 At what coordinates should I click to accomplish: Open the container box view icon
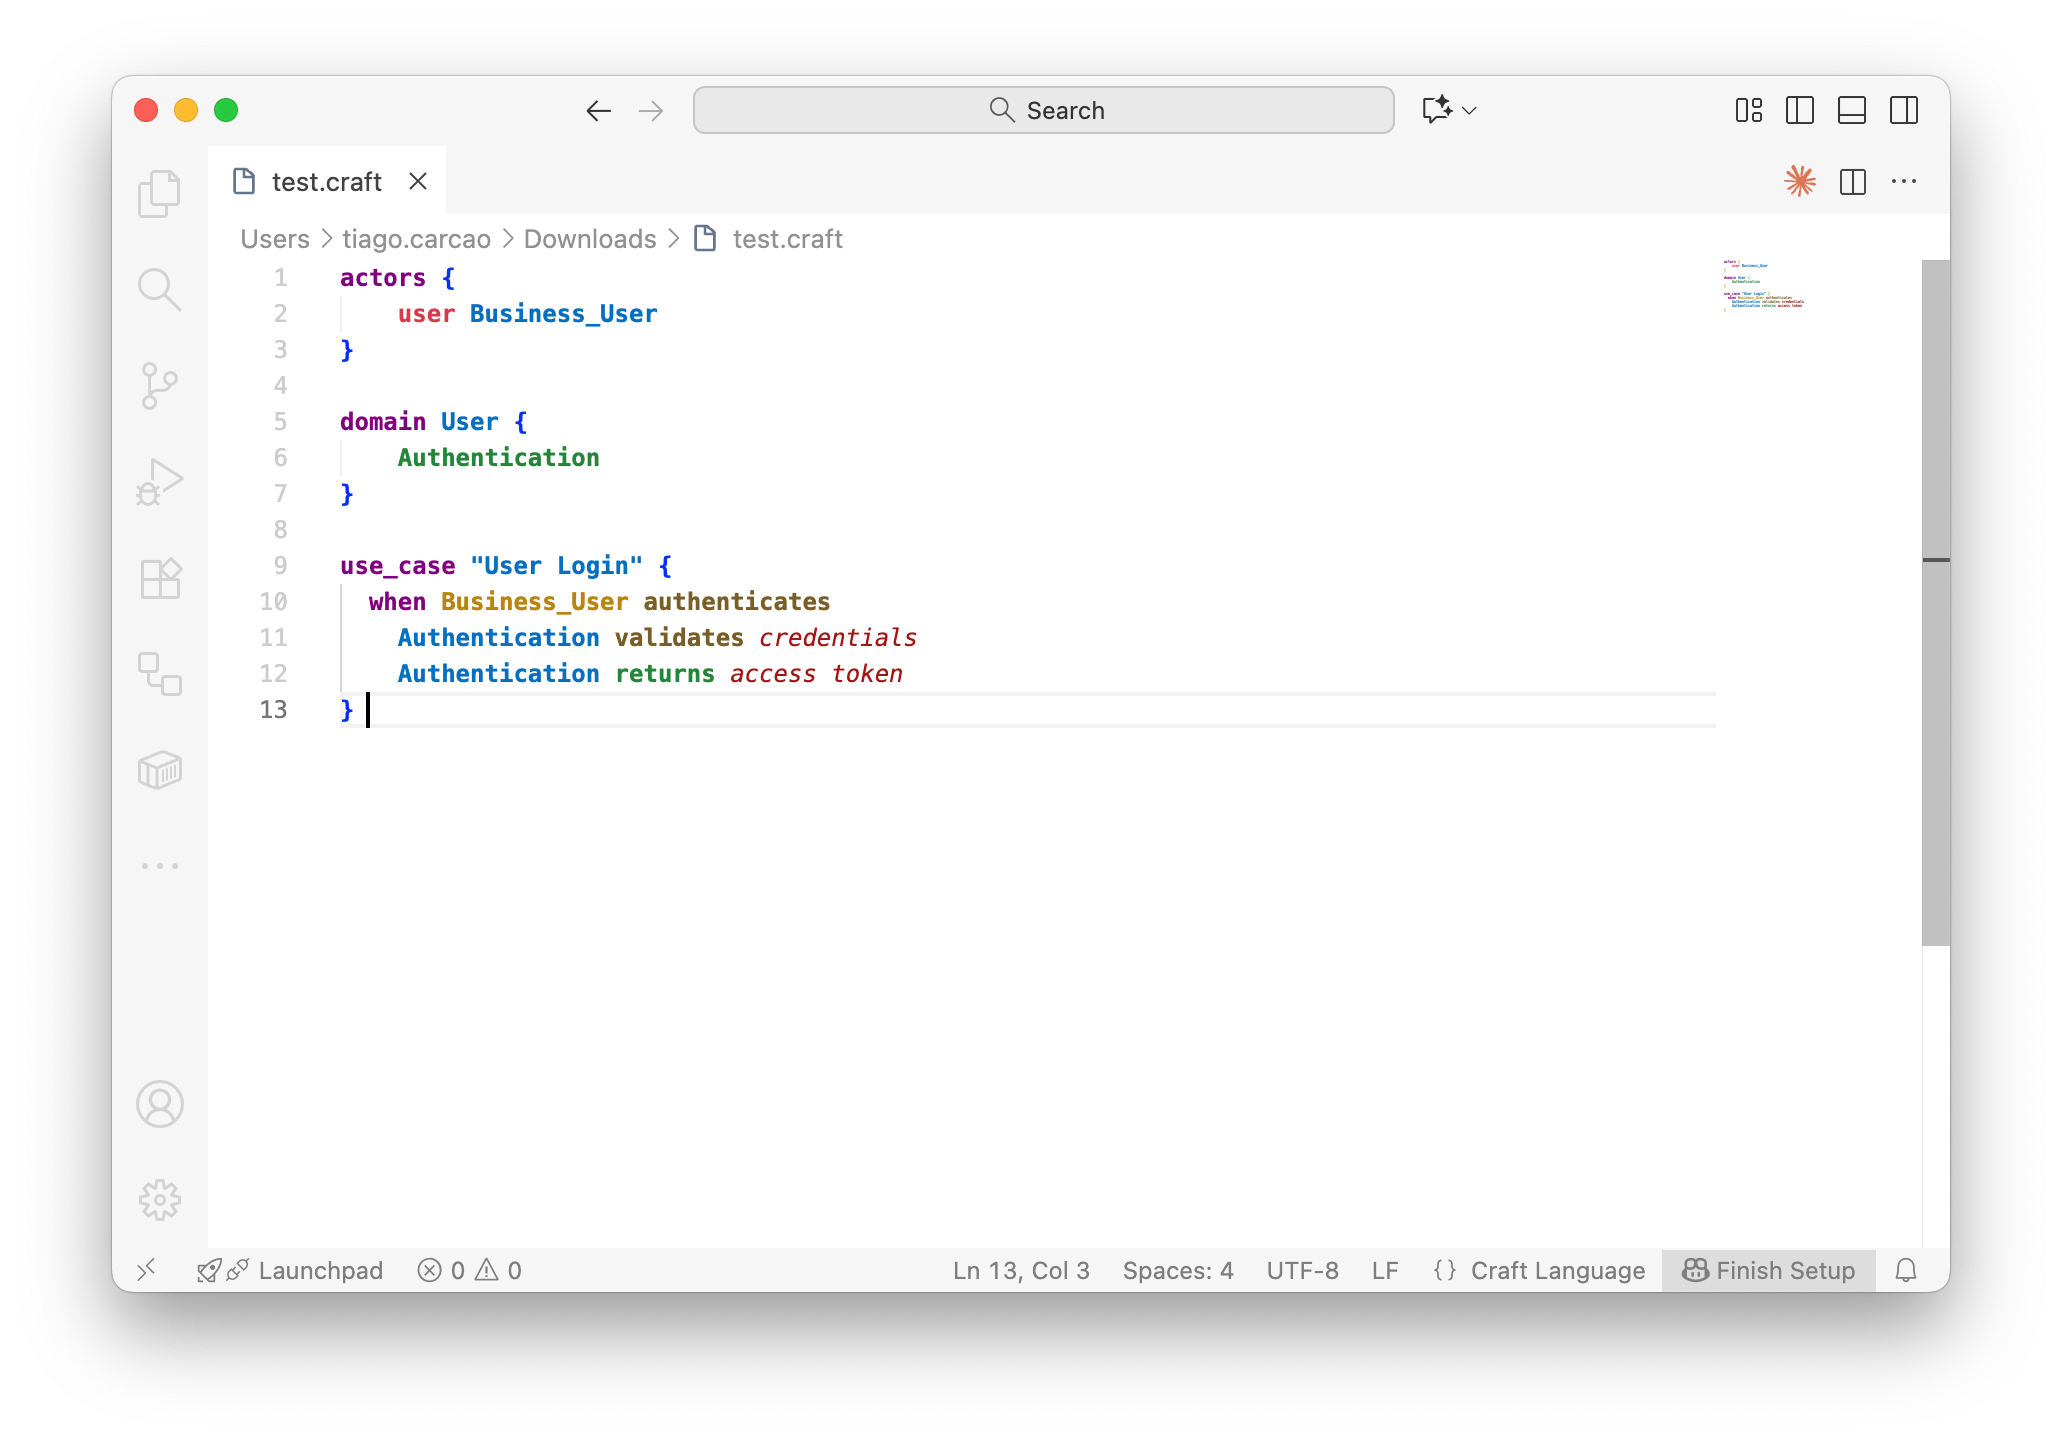click(x=160, y=770)
